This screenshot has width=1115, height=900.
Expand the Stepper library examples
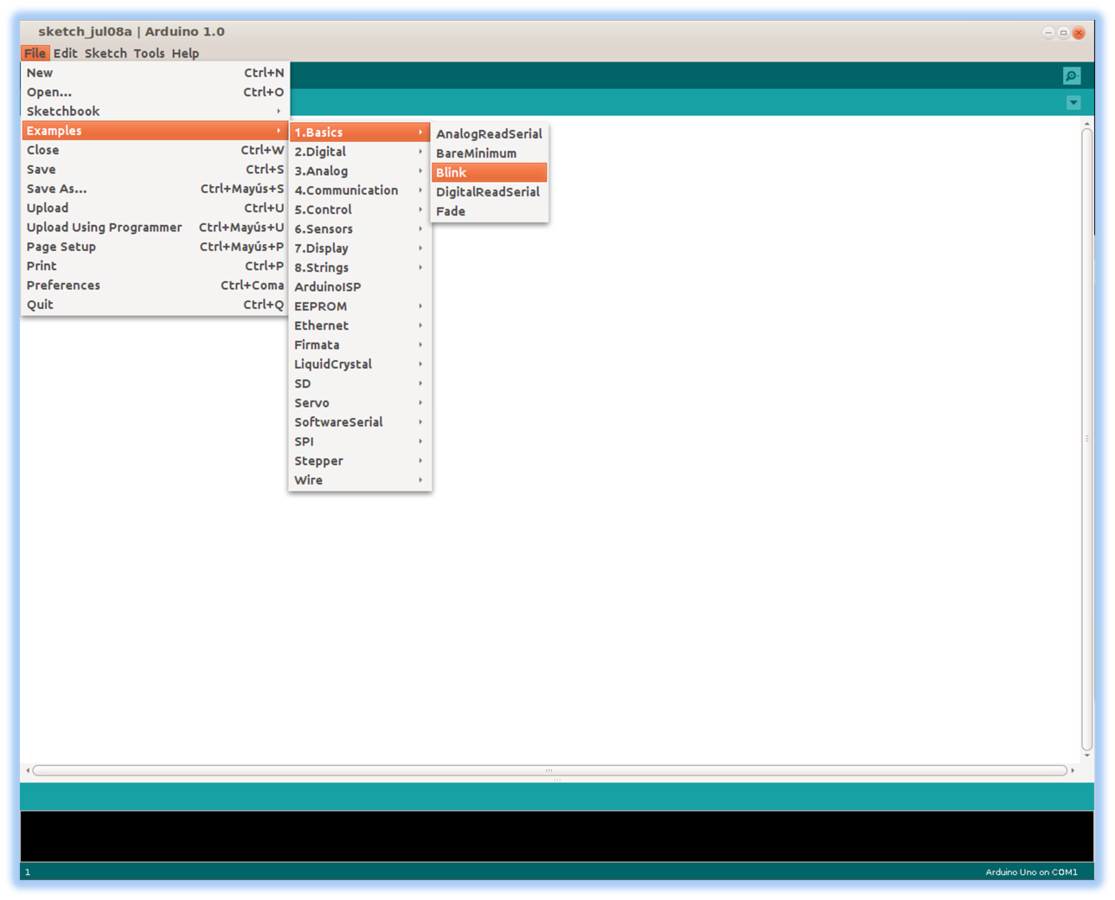[x=360, y=460]
